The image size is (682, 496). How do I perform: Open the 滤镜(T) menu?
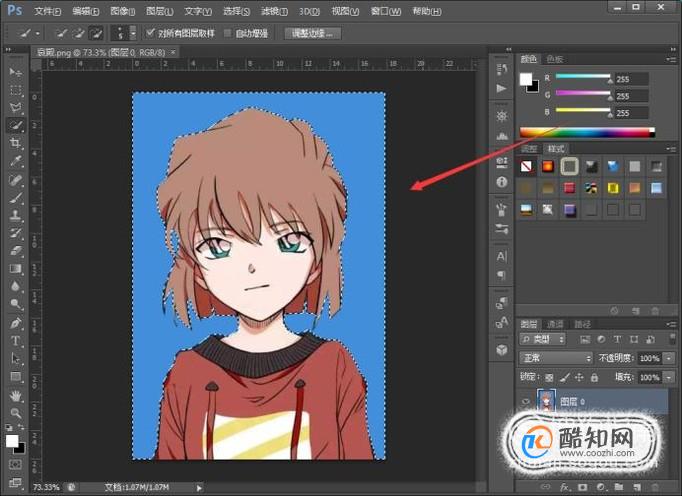274,11
